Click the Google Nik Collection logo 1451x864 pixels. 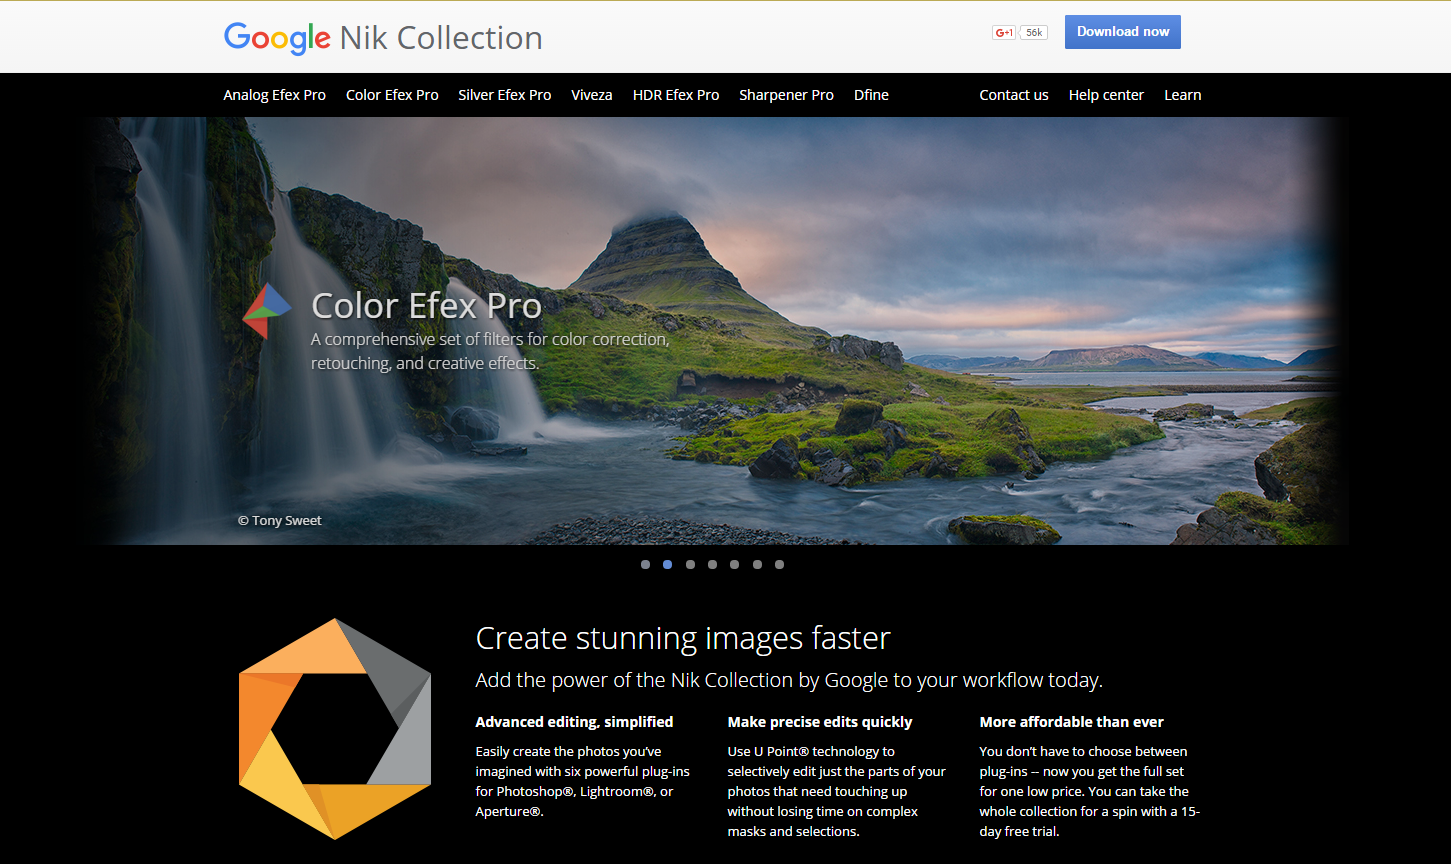tap(383, 37)
